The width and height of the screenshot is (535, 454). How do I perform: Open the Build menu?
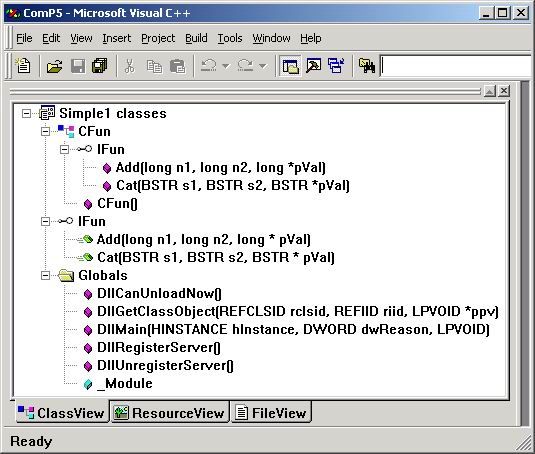[x=196, y=38]
